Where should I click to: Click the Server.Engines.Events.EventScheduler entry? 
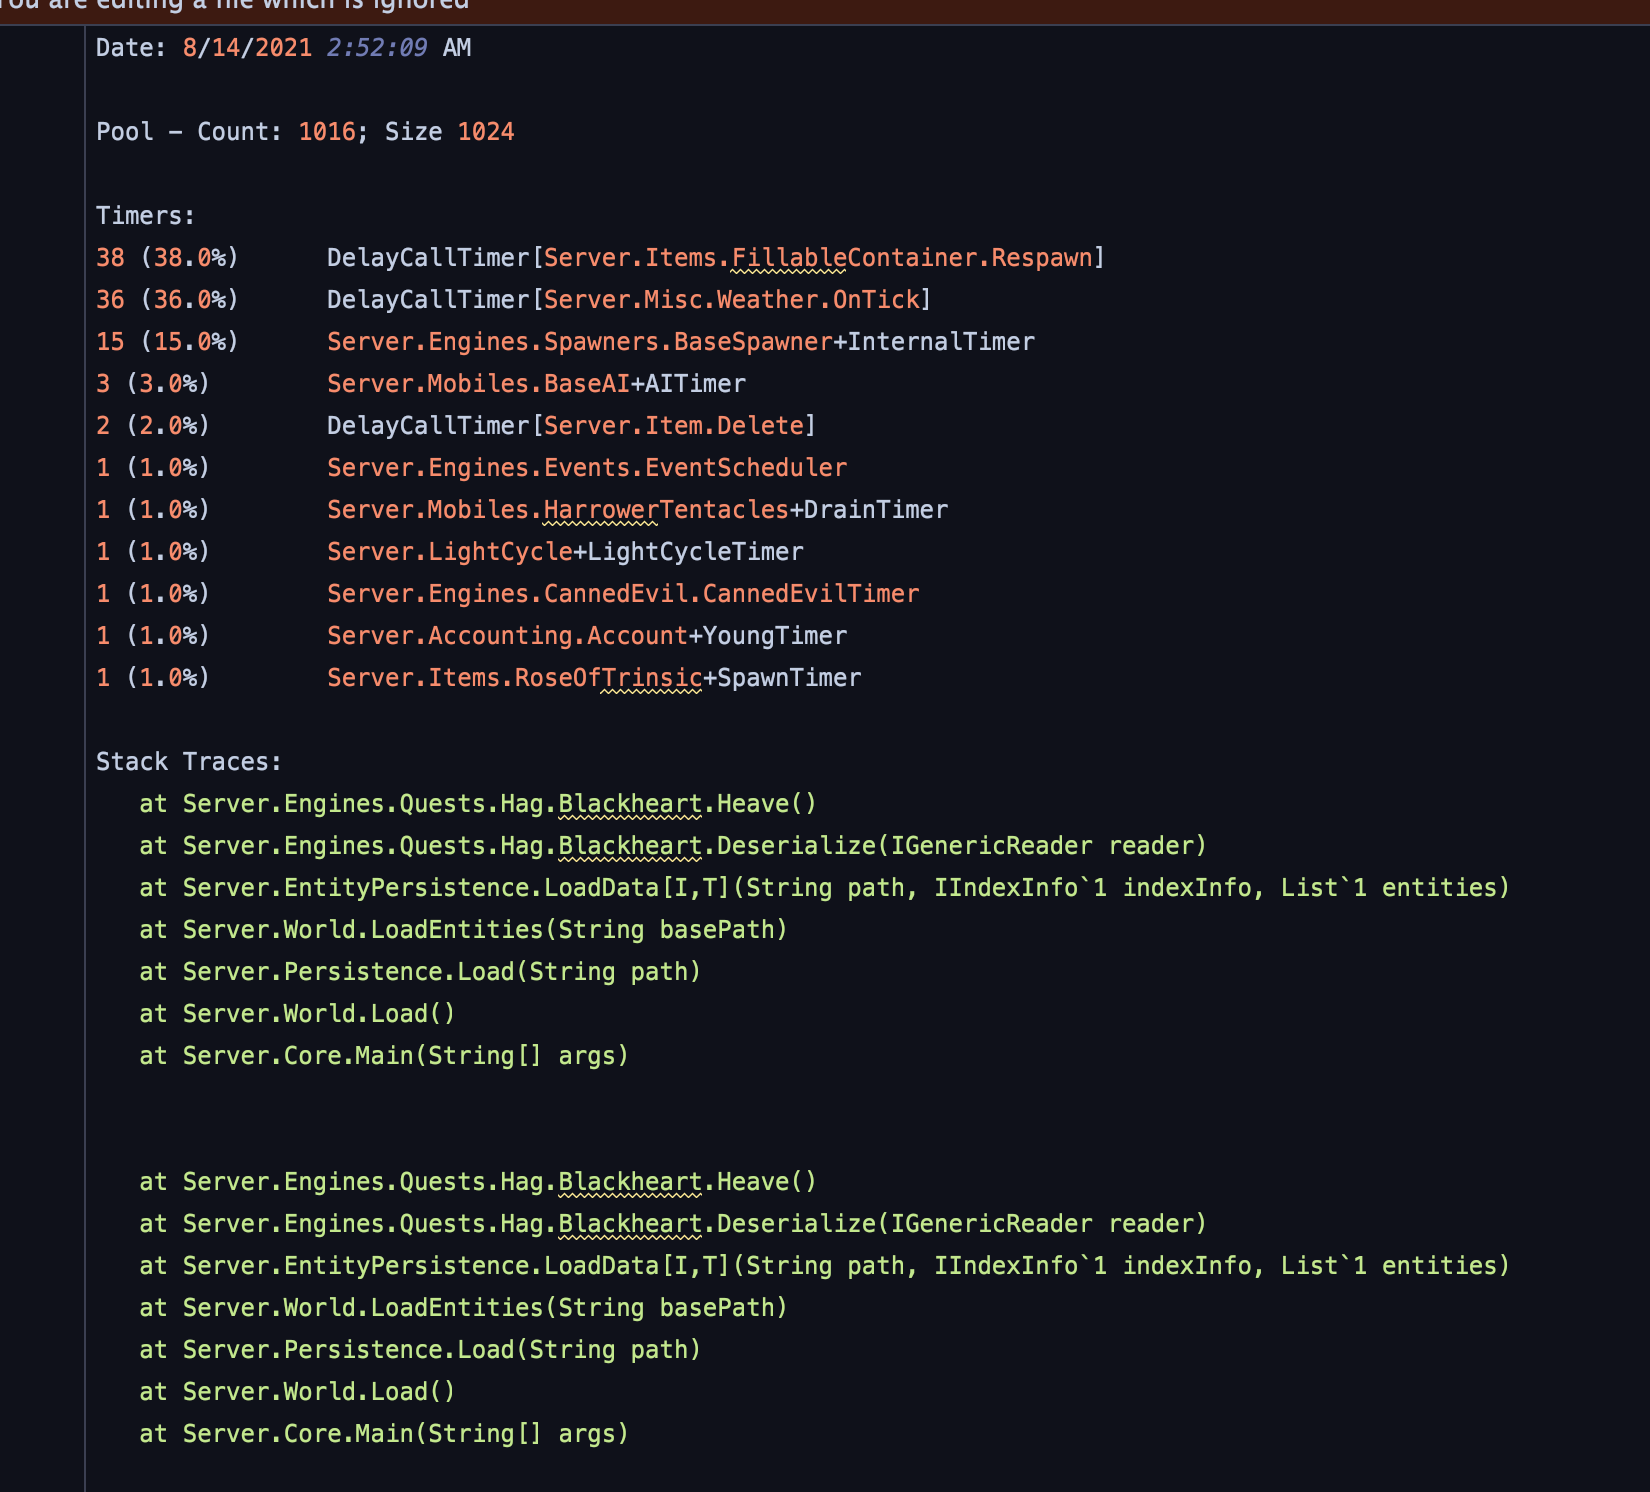(x=587, y=468)
